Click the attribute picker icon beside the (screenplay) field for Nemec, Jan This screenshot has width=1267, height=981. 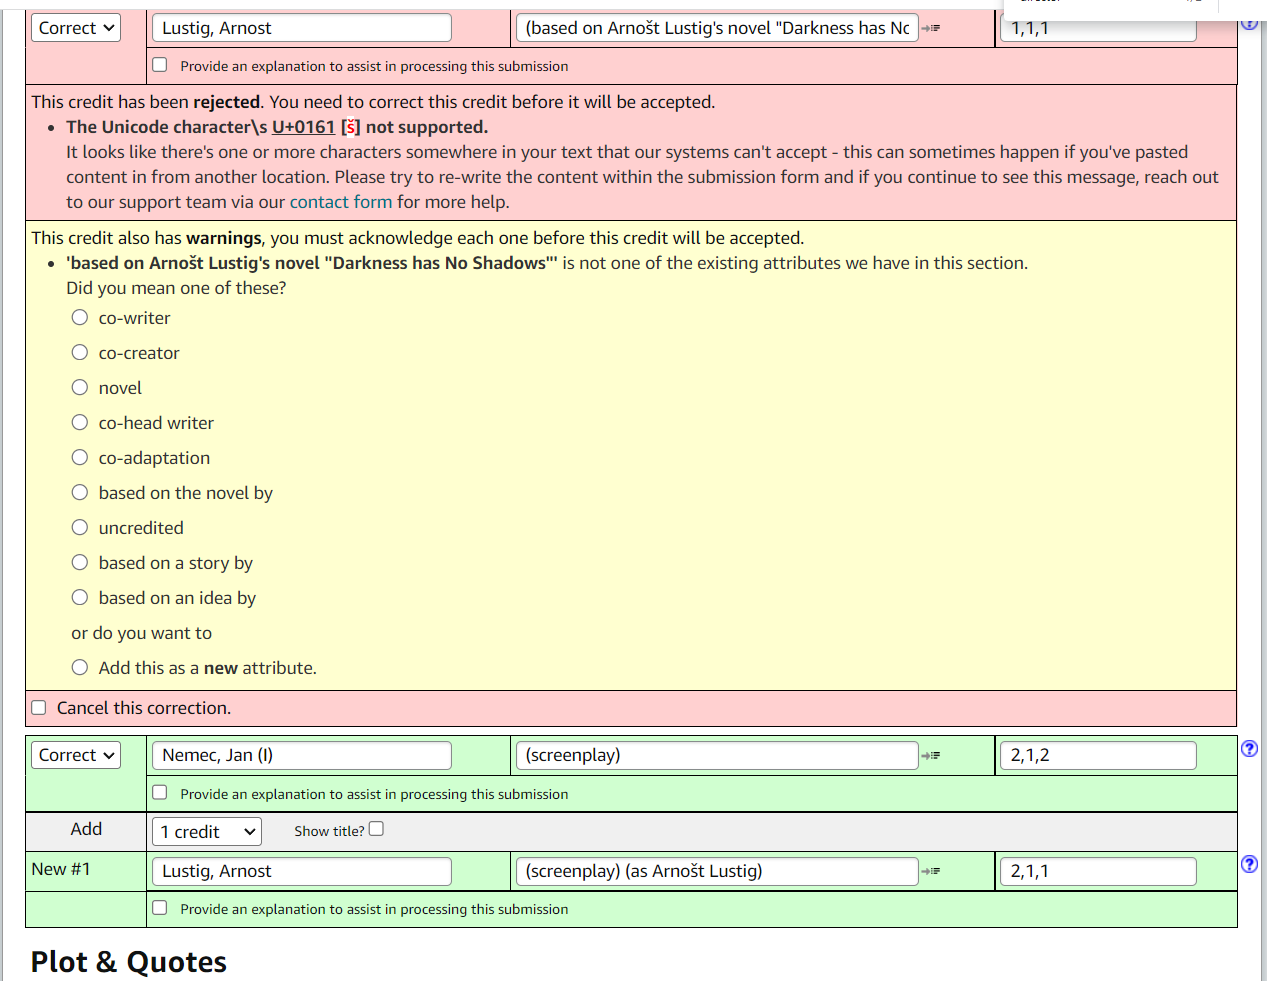coord(931,756)
